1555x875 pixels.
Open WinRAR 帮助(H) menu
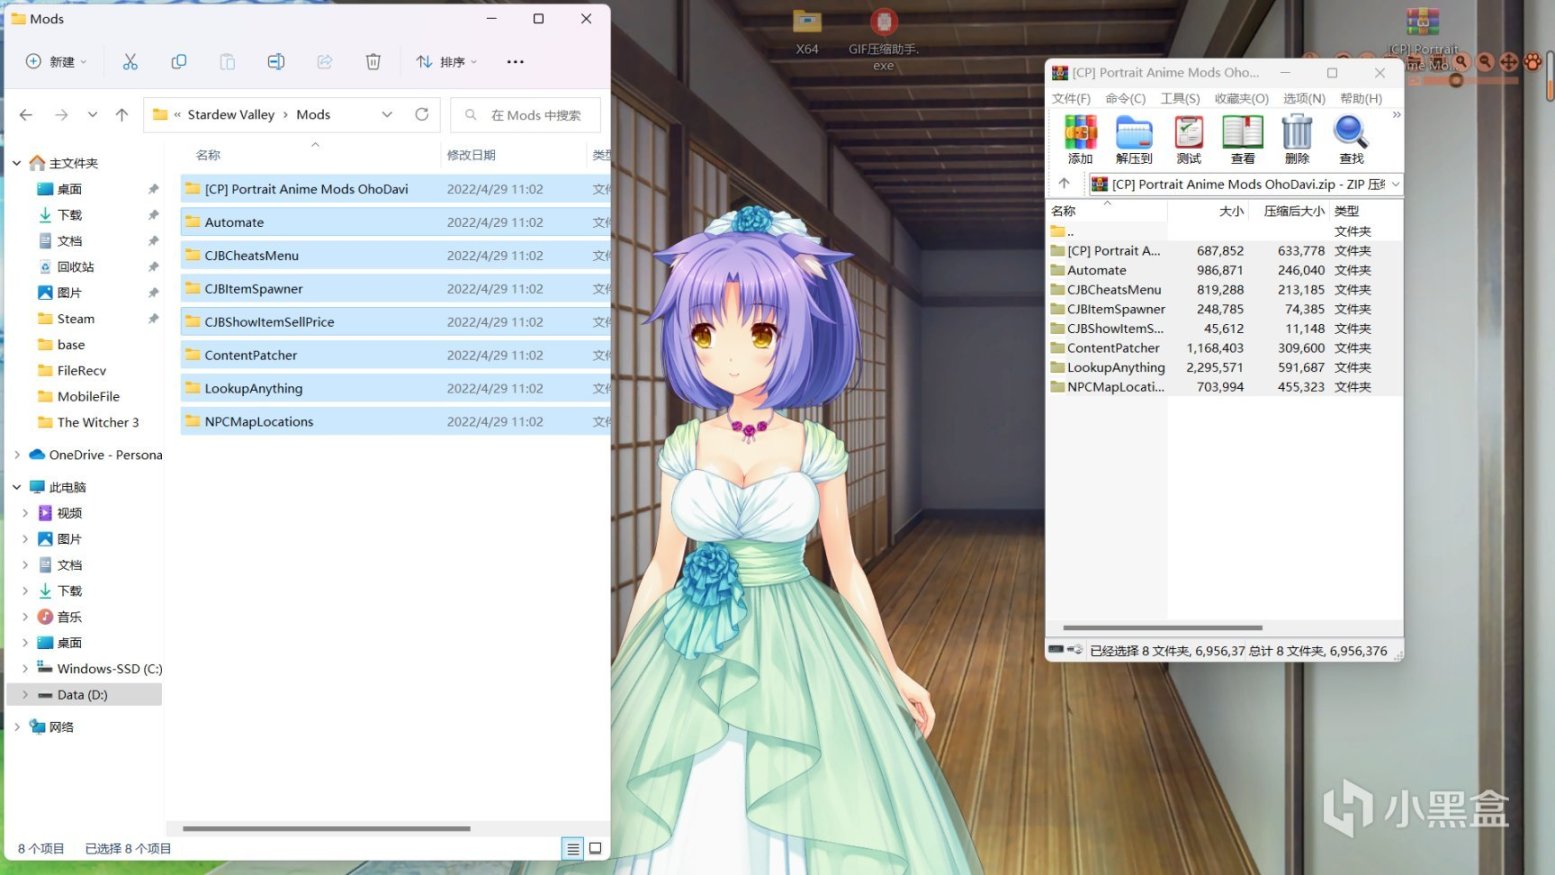click(x=1361, y=99)
